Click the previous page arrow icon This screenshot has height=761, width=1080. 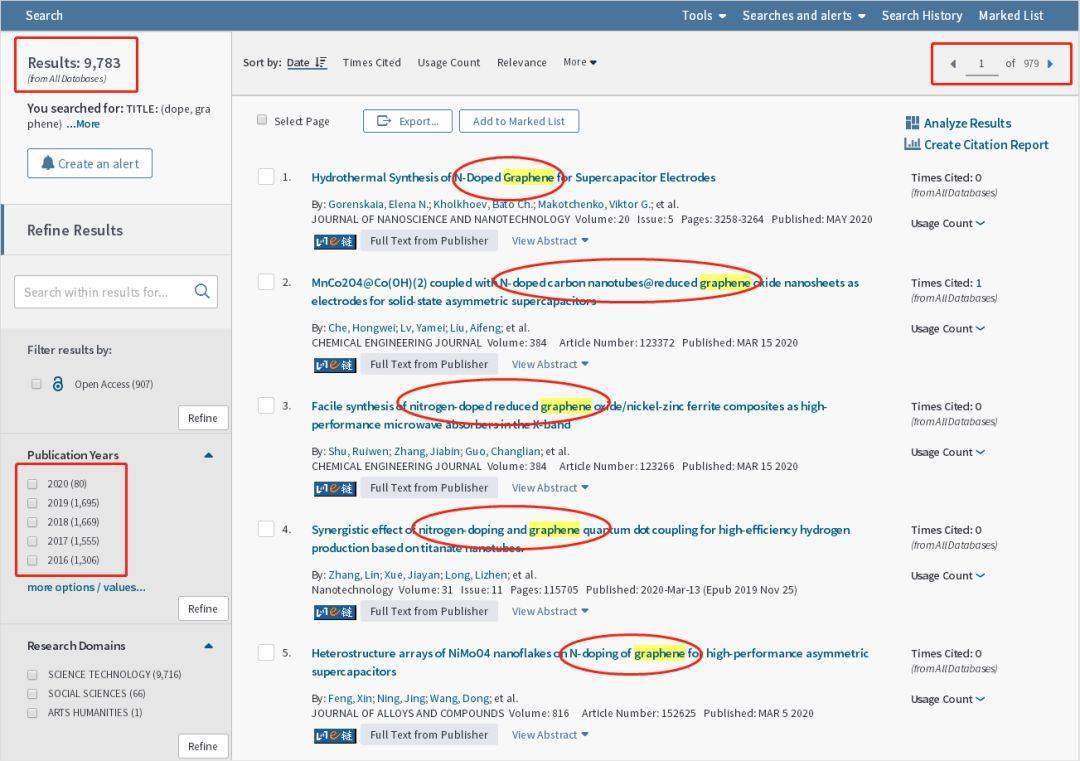pos(952,64)
